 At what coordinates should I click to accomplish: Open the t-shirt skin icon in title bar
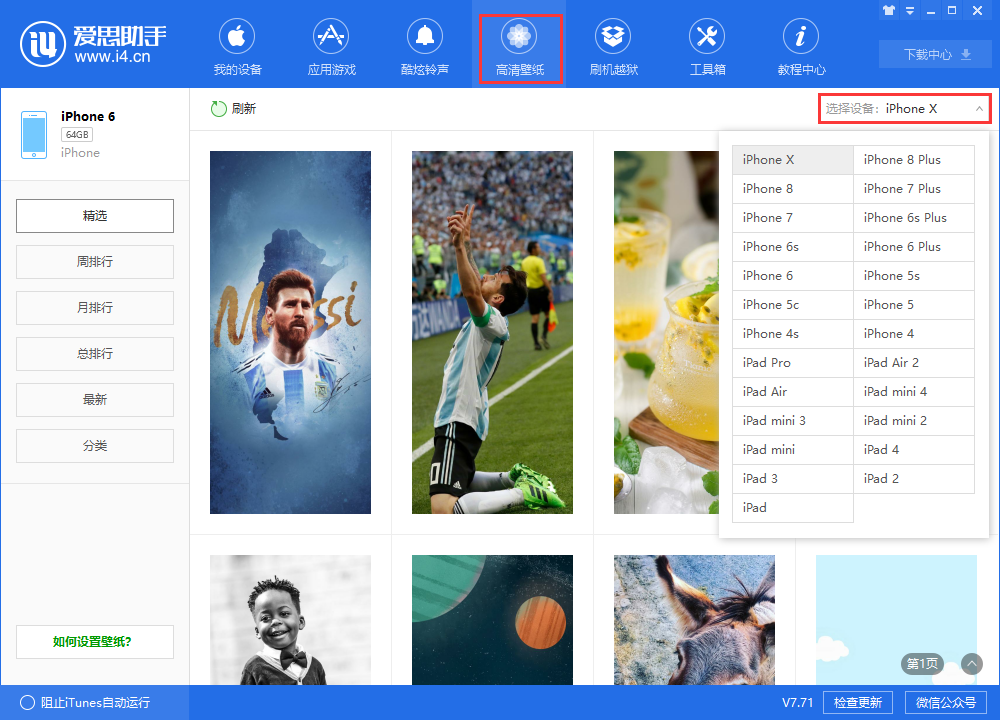[x=887, y=11]
